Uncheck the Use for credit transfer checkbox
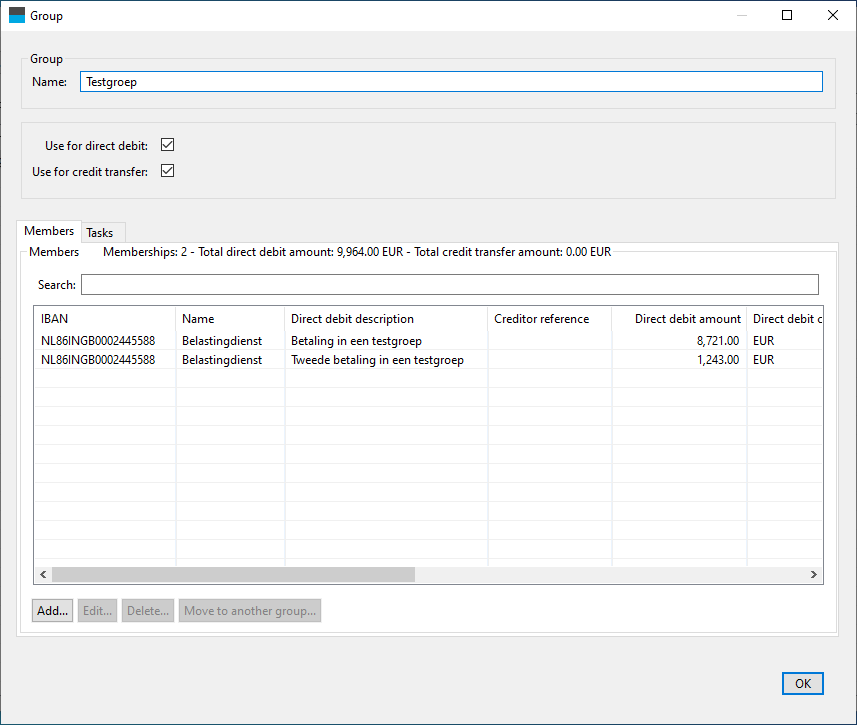857x725 pixels. point(168,171)
